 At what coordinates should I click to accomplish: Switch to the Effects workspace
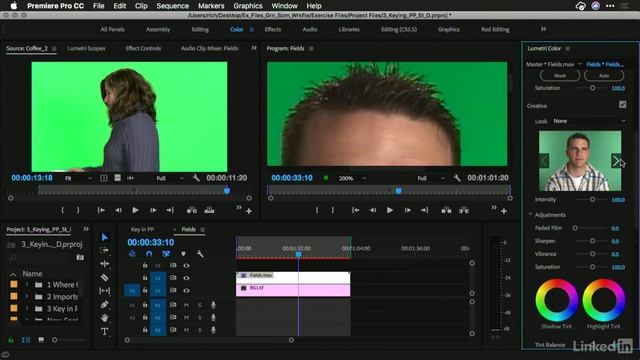[x=273, y=29]
